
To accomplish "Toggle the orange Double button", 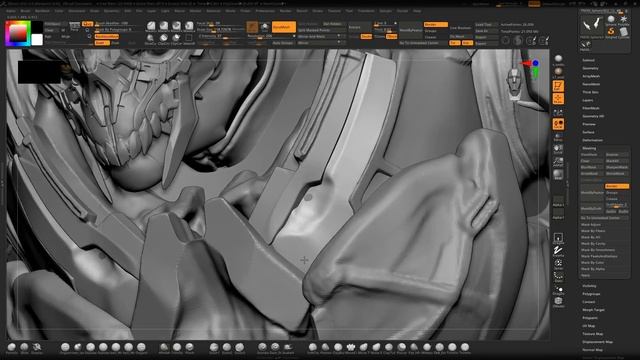I will 366,36.
